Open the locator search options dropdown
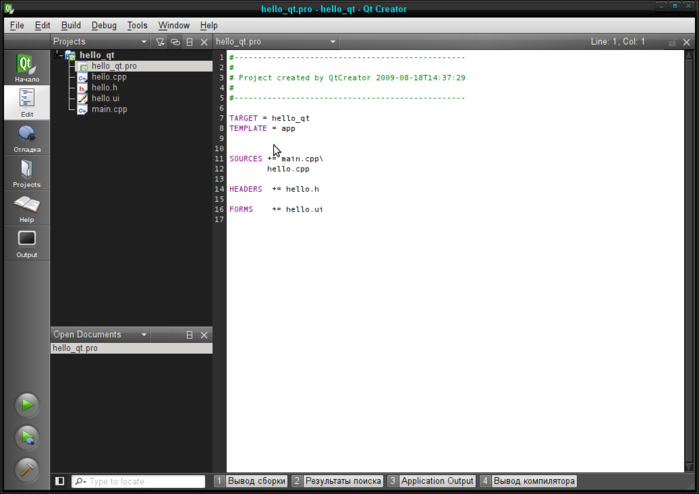 pos(81,481)
